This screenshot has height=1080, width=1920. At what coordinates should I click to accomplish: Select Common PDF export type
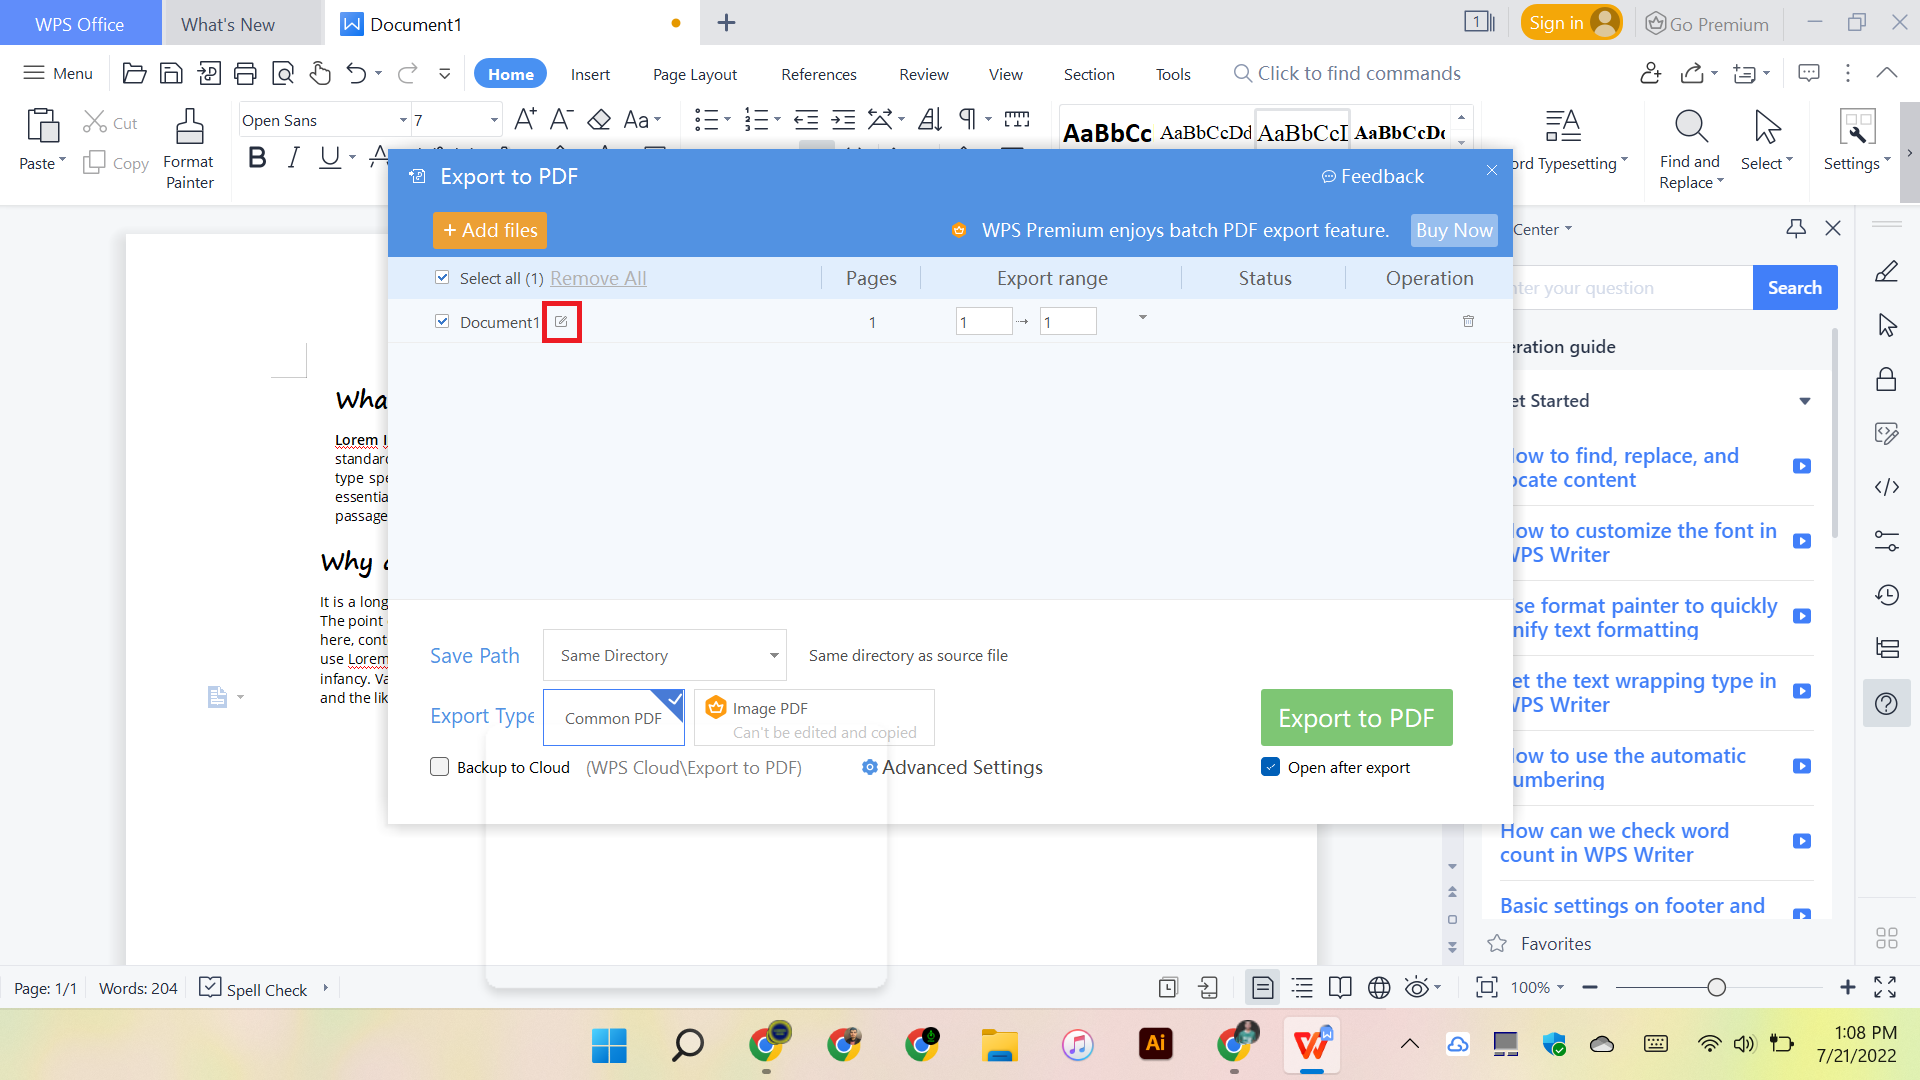click(614, 717)
